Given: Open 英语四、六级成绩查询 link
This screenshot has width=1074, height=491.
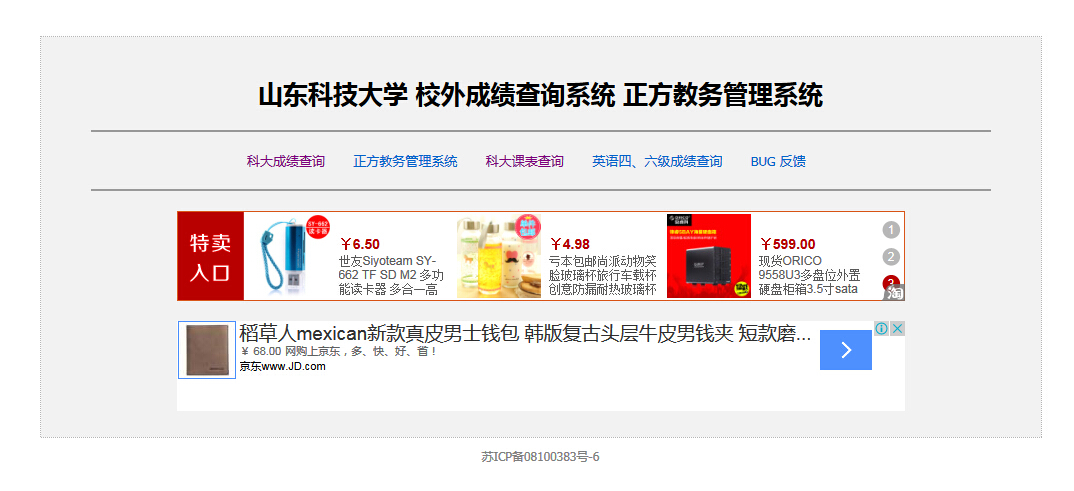Looking at the screenshot, I should pyautogui.click(x=657, y=162).
